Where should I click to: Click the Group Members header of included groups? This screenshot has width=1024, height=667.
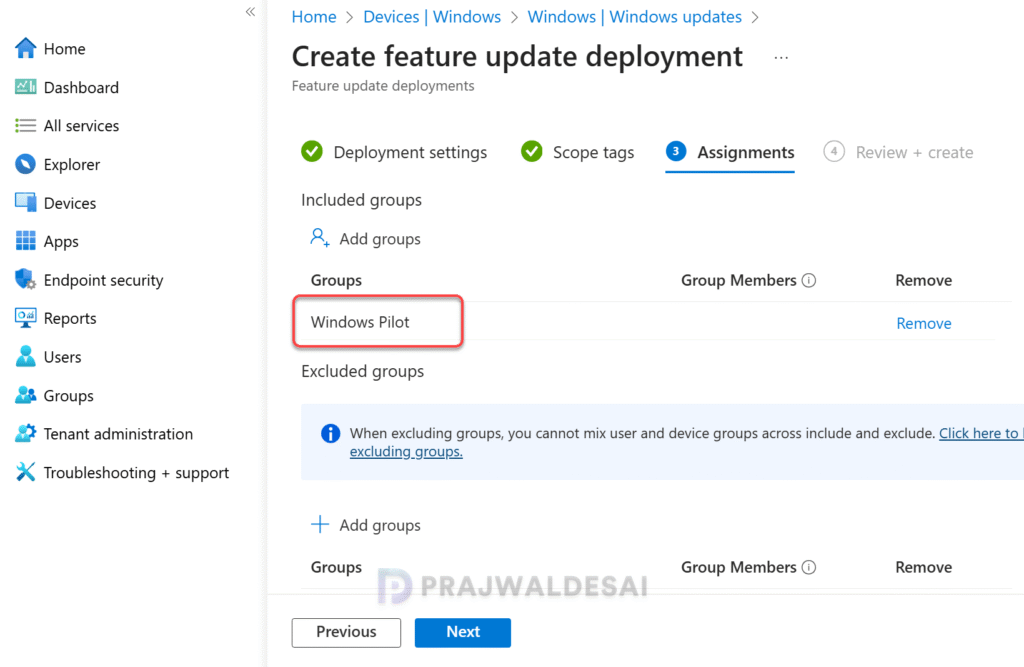739,280
